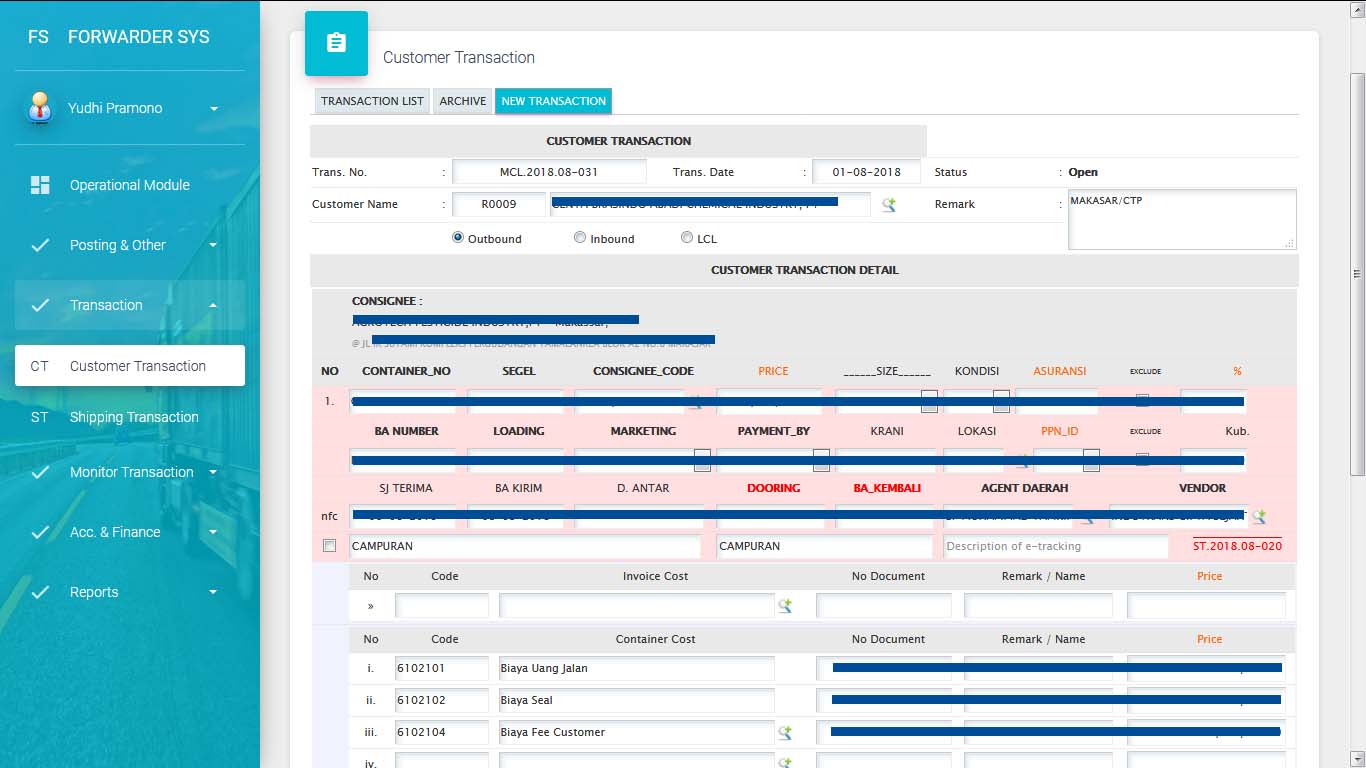Expand the Yudhi Pramono user dropdown
The image size is (1366, 768).
click(213, 109)
